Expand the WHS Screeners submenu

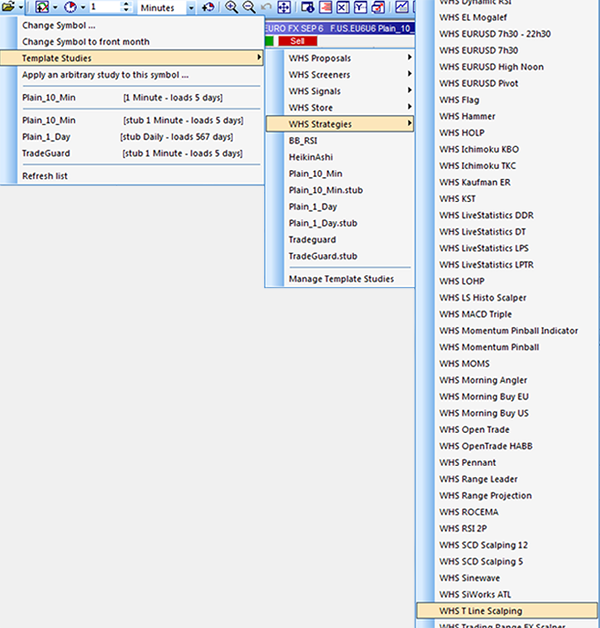pyautogui.click(x=340, y=75)
